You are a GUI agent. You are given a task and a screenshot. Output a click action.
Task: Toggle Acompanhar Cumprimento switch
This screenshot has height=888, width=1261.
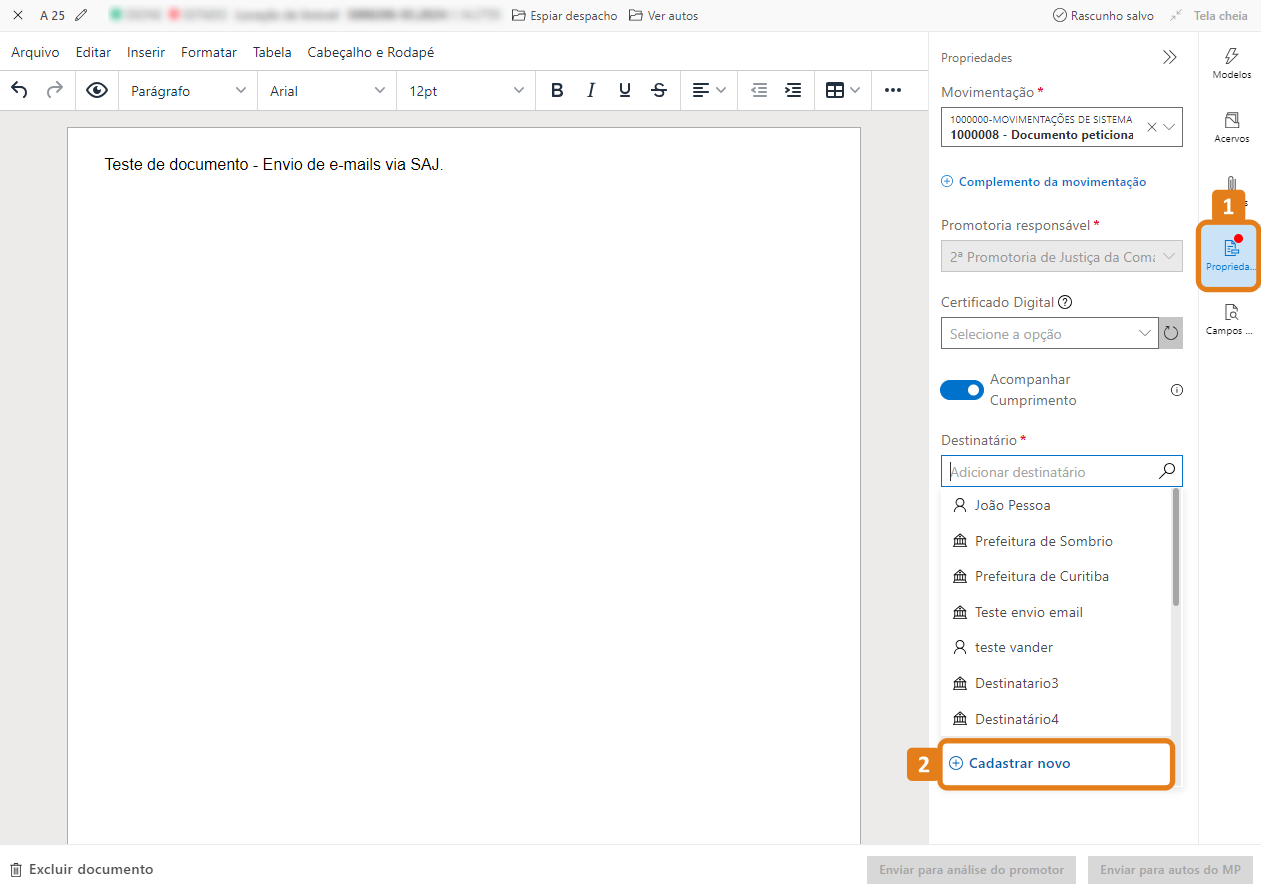(961, 390)
